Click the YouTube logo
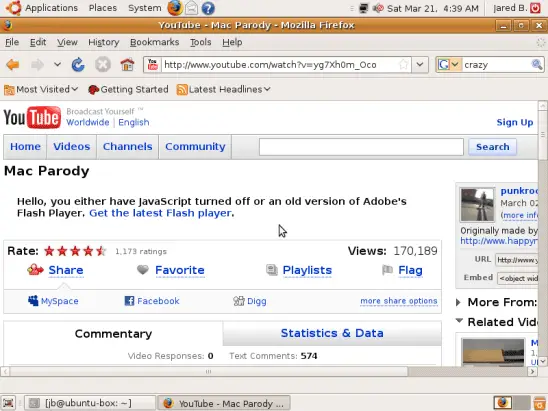This screenshot has height=411, width=548. click(32, 117)
